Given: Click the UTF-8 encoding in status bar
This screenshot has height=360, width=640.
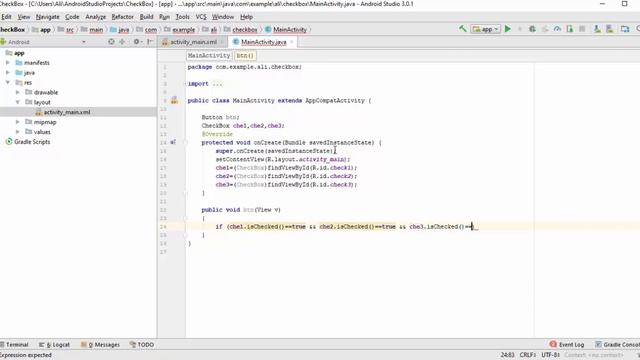Looking at the screenshot, I should (551, 355).
